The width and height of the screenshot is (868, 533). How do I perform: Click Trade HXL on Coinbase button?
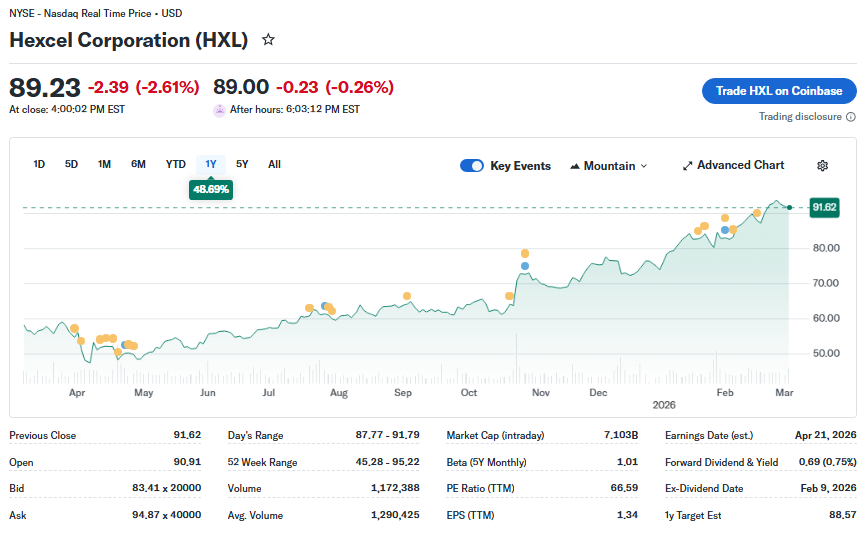(779, 91)
